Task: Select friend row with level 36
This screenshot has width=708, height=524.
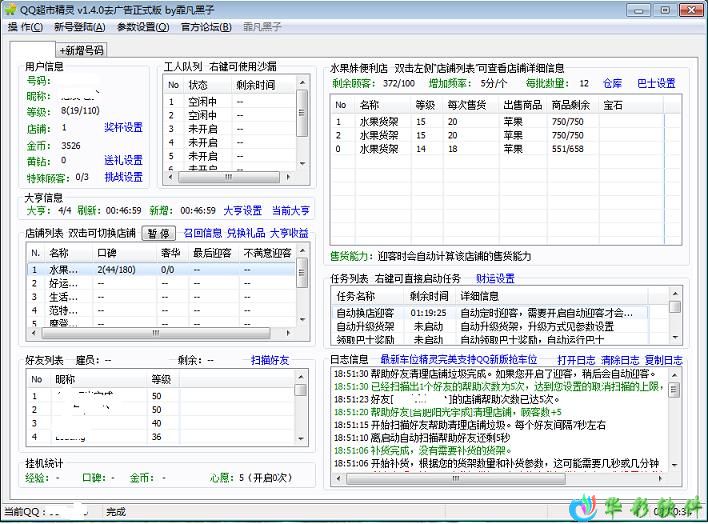Action: coord(161,437)
